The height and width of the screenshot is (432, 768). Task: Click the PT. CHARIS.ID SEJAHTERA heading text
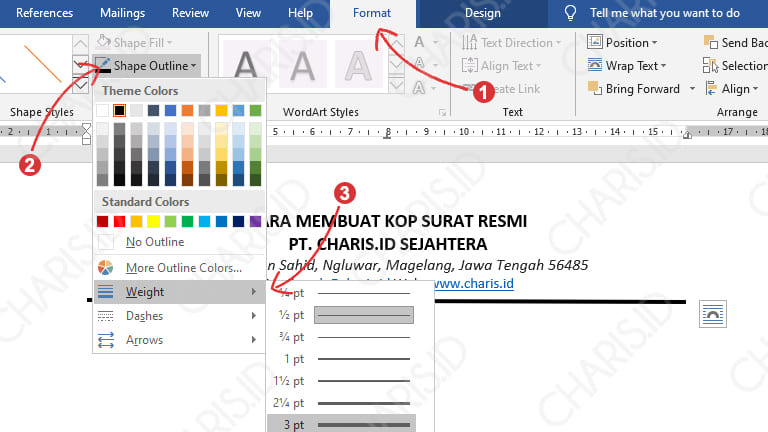[x=387, y=244]
